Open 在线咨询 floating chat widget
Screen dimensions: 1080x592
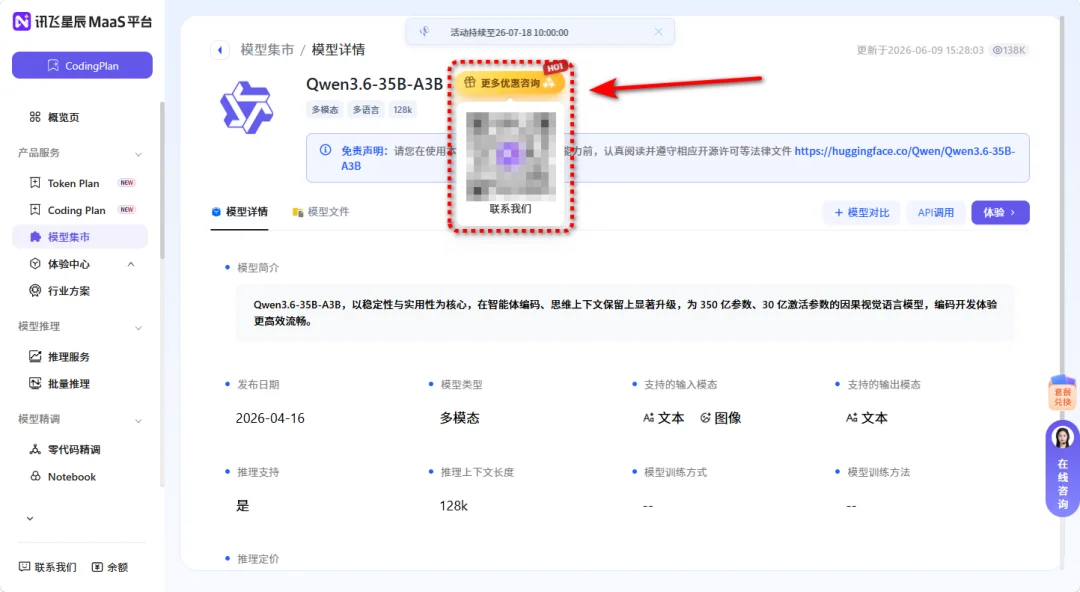(1062, 468)
